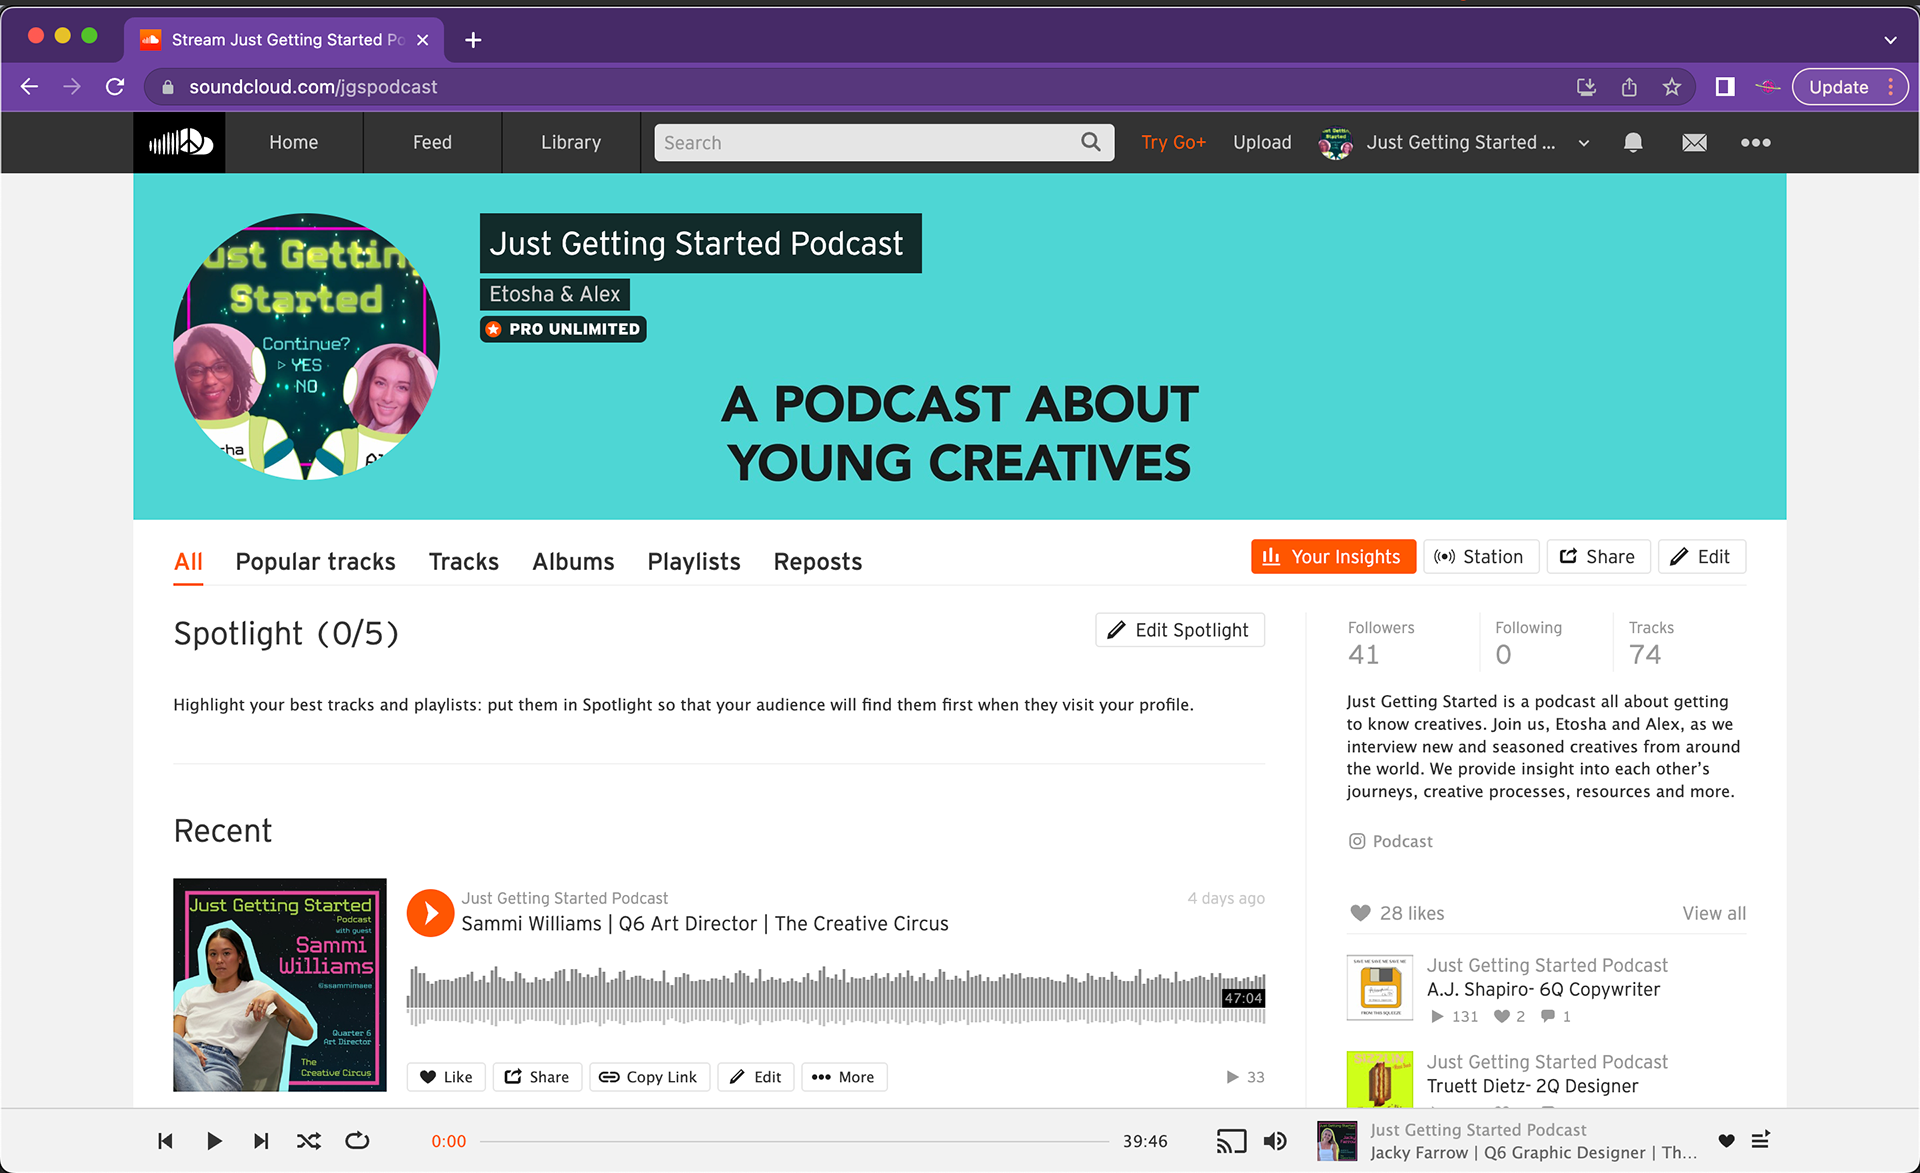
Task: Click the profile Edit button
Action: [1702, 557]
